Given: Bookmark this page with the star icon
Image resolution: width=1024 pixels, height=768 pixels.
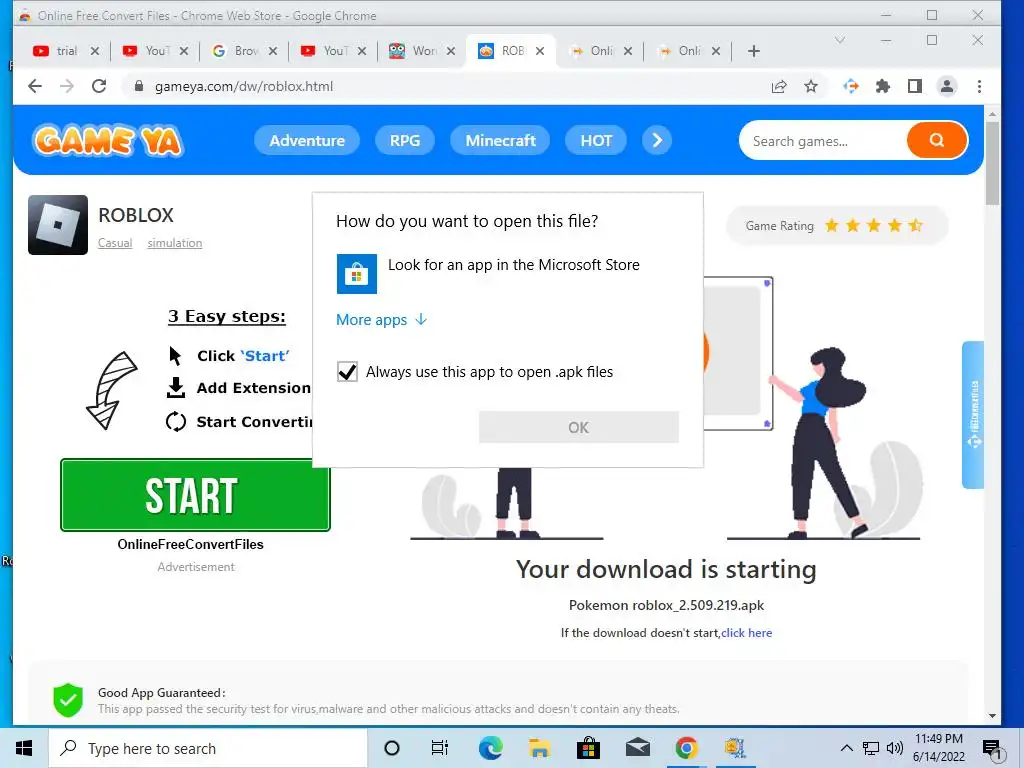Looking at the screenshot, I should [810, 86].
